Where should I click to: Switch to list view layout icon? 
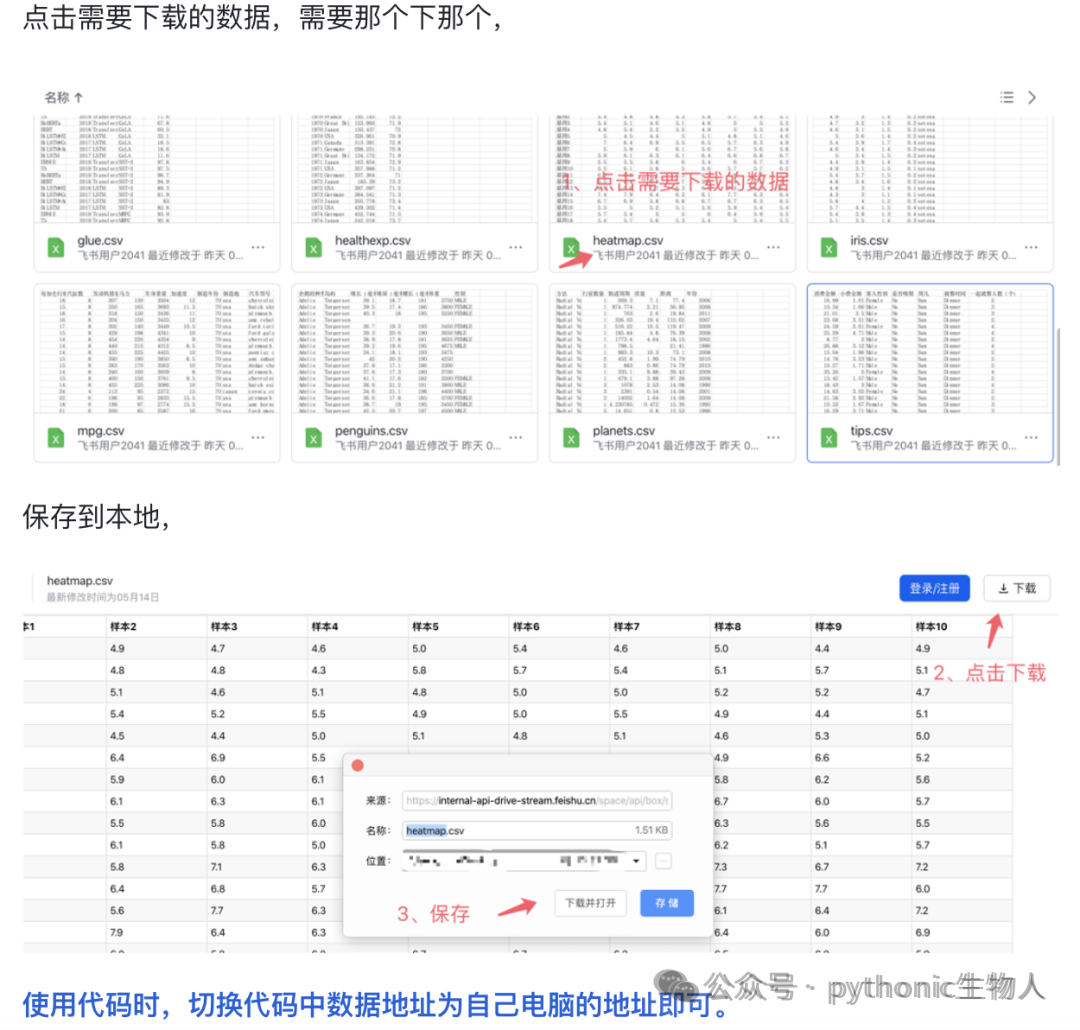pyautogui.click(x=1006, y=97)
